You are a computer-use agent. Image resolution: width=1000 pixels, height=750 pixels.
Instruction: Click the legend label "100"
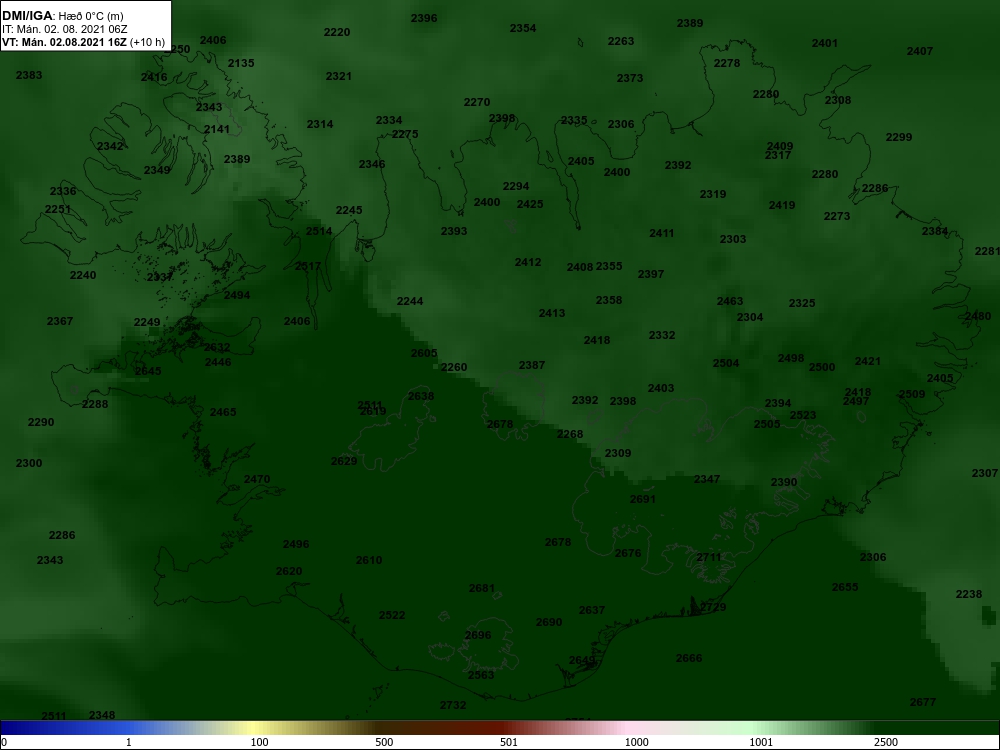[x=260, y=742]
